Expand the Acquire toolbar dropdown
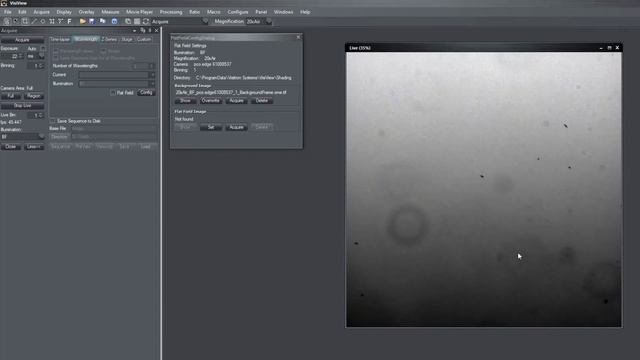 pyautogui.click(x=205, y=21)
